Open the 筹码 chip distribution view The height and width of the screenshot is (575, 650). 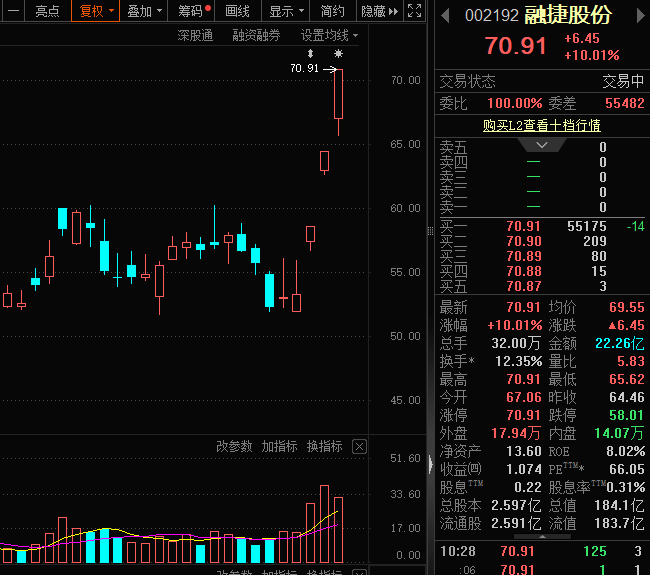(x=191, y=11)
